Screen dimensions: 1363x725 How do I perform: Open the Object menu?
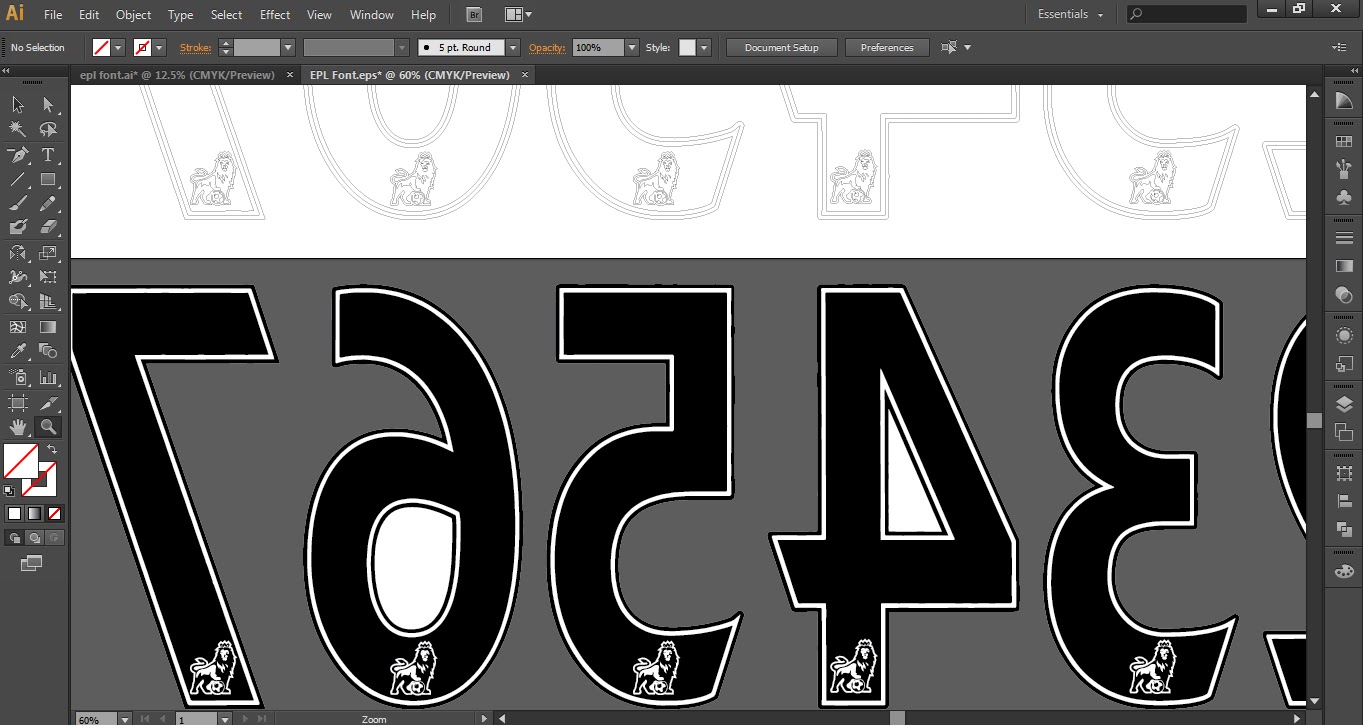133,15
